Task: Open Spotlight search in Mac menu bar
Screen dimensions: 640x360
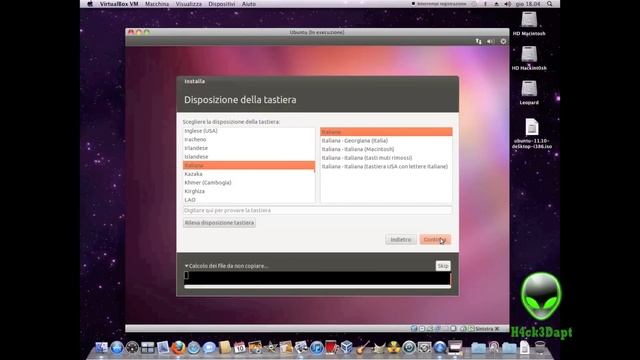Action: click(x=549, y=4)
